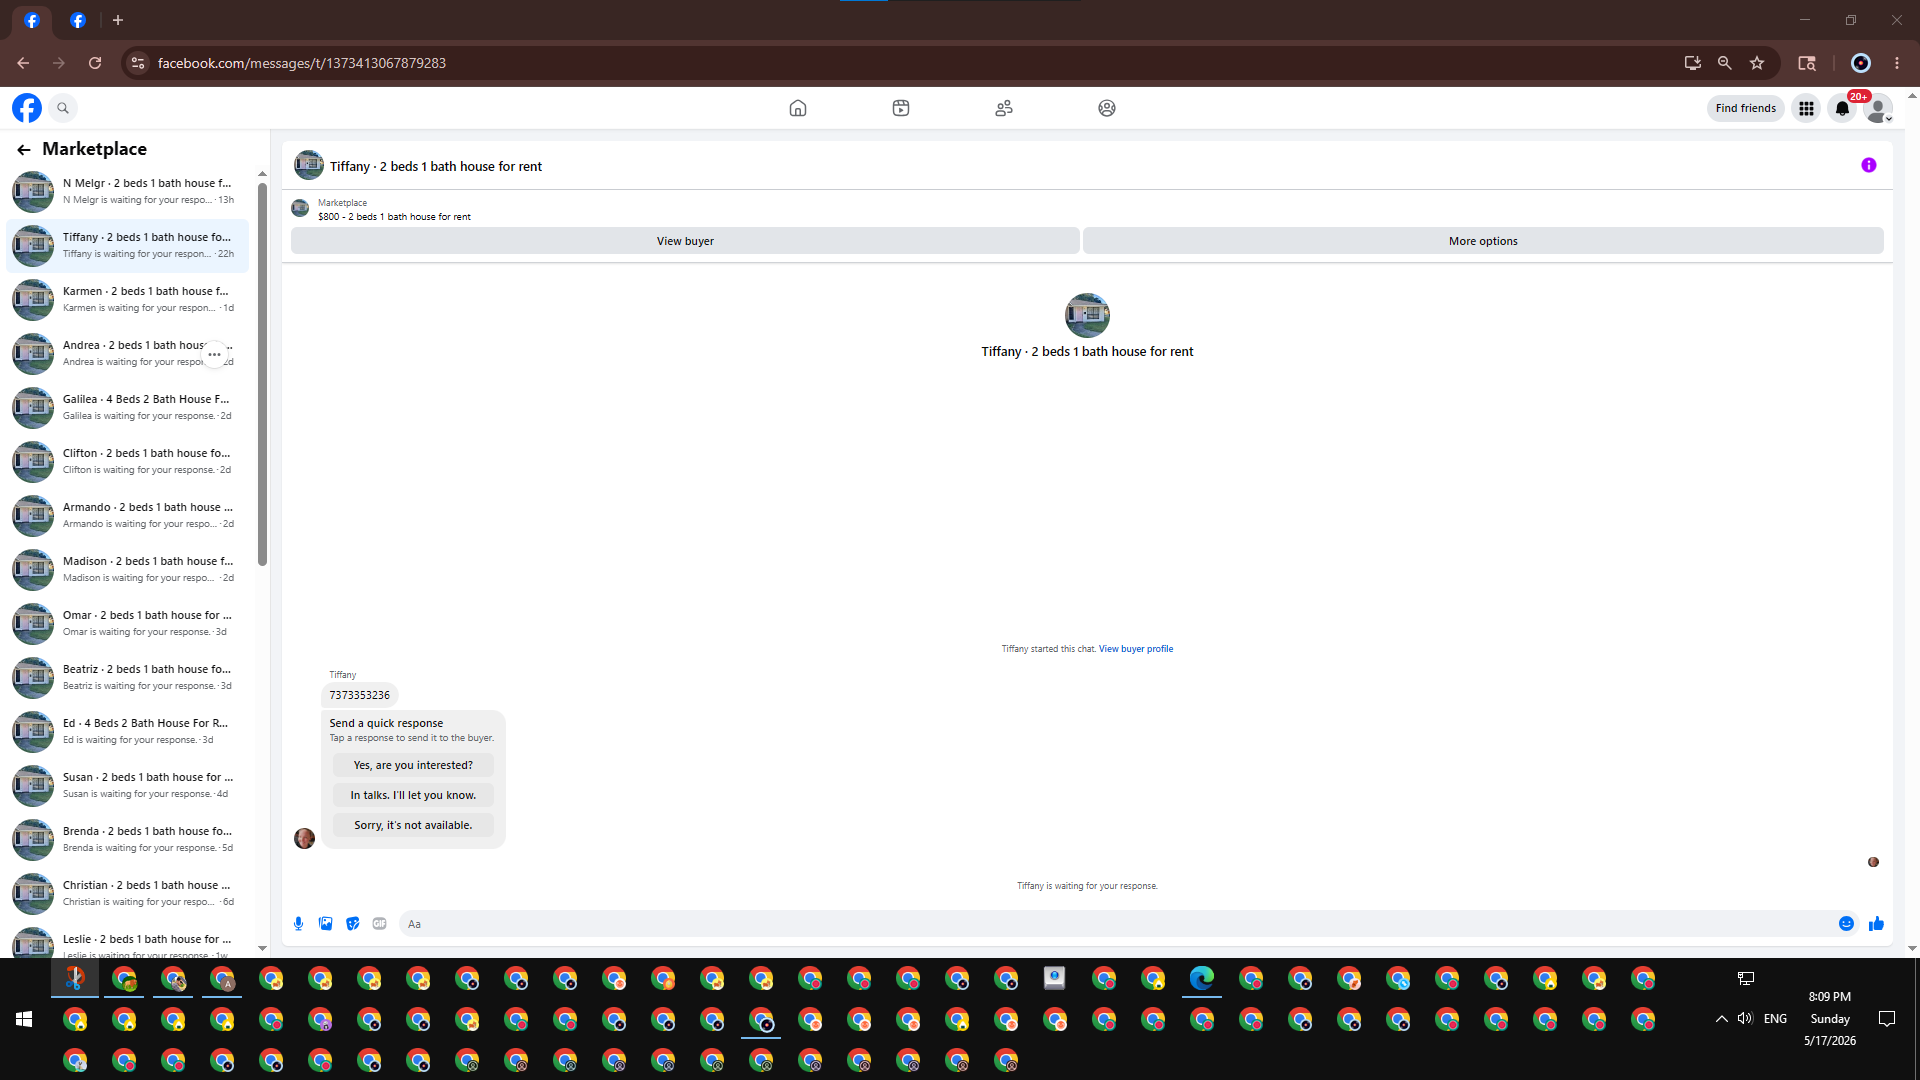This screenshot has height=1080, width=1920.
Task: Click the attach photo icon
Action: tap(325, 924)
